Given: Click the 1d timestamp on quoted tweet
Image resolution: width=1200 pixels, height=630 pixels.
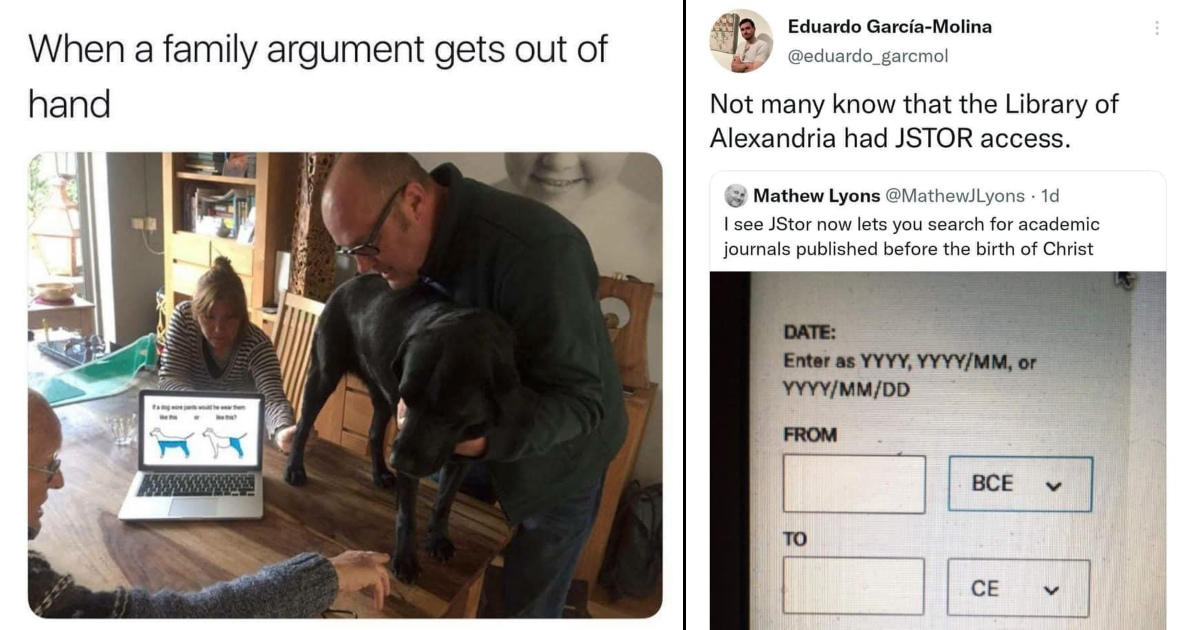Looking at the screenshot, I should [1050, 195].
